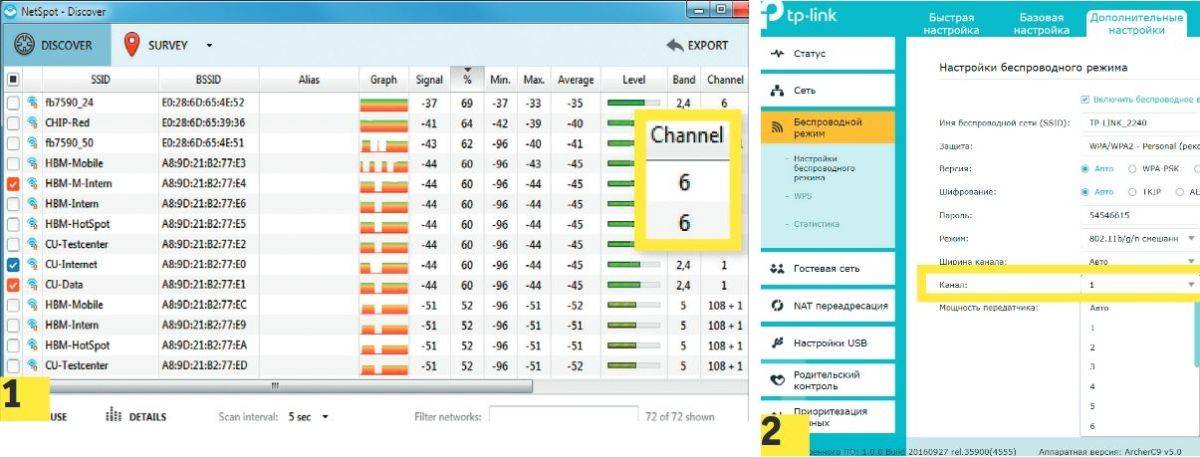Image resolution: width=1200 pixels, height=457 pixels.
Task: Select the Авто radio for Версия
Action: 1085,168
